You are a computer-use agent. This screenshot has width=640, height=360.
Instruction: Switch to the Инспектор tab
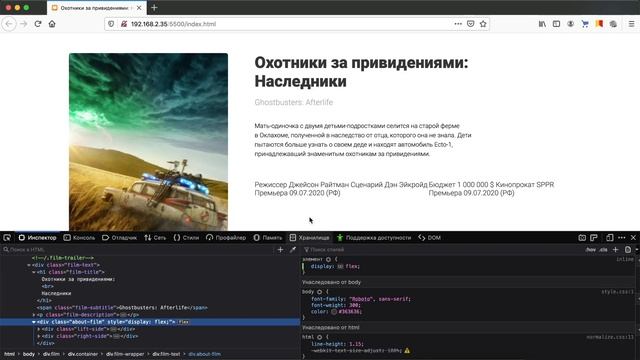[x=38, y=238]
